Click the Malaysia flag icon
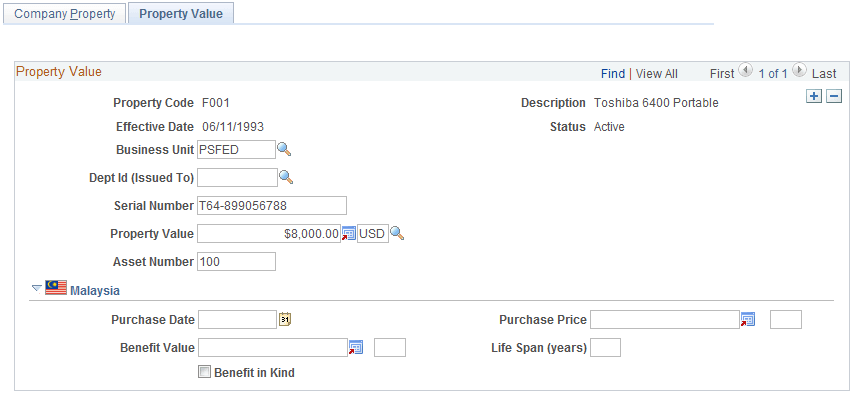Screen dimensions: 856x396 [x=56, y=288]
